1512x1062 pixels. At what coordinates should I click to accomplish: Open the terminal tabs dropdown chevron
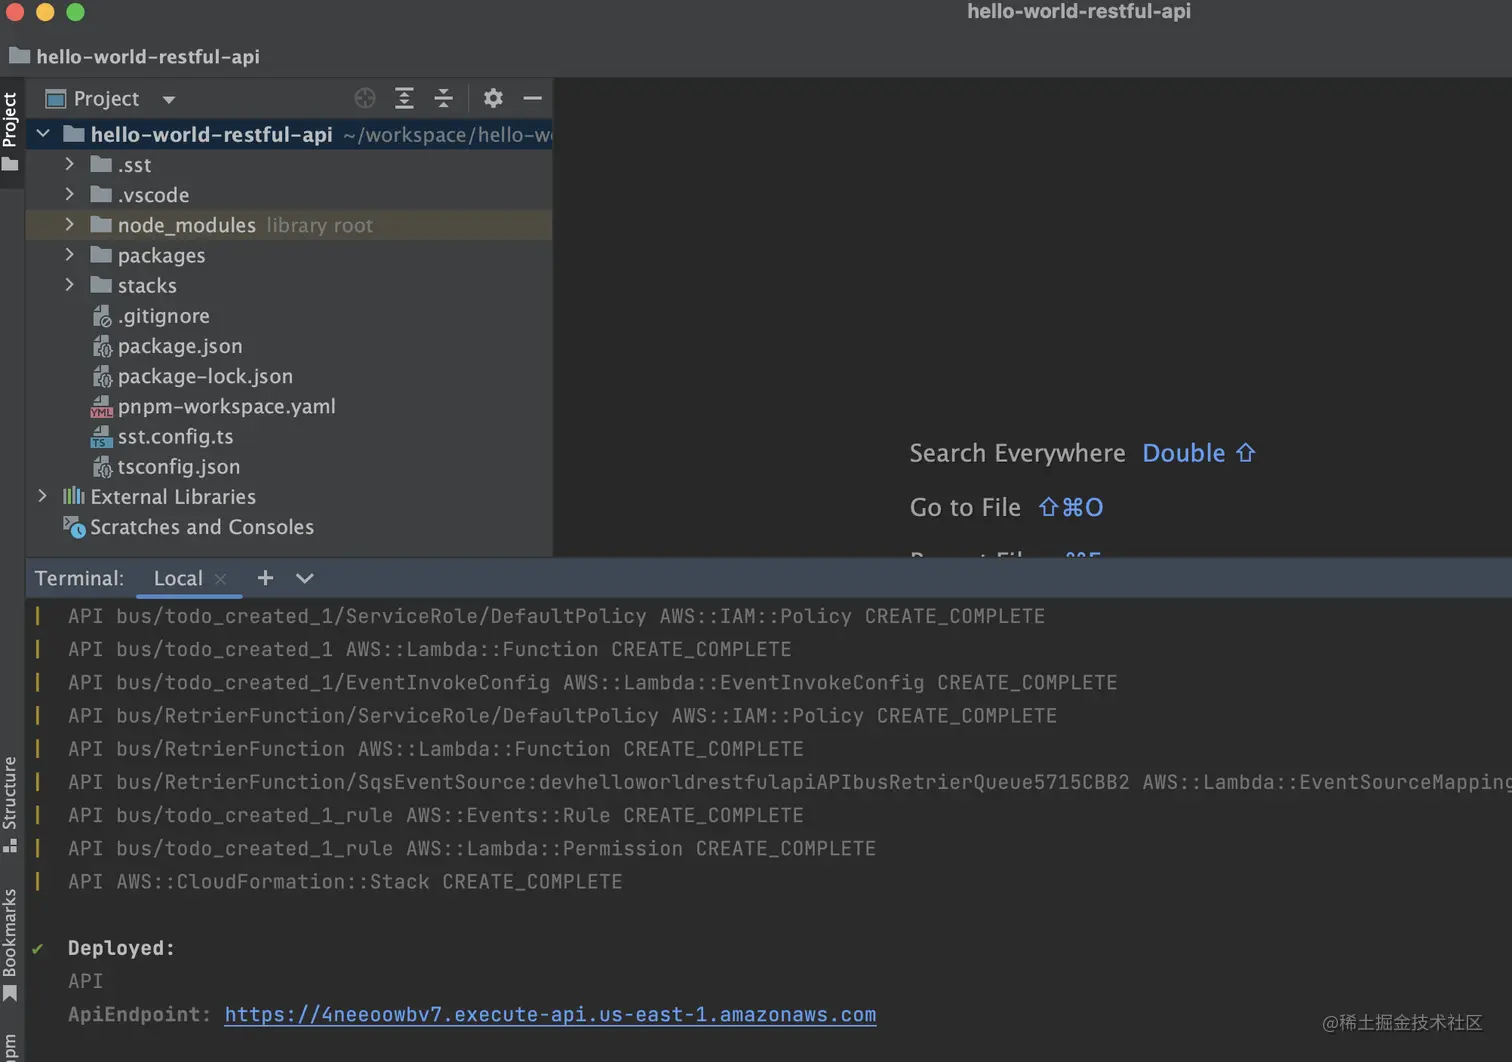click(304, 578)
